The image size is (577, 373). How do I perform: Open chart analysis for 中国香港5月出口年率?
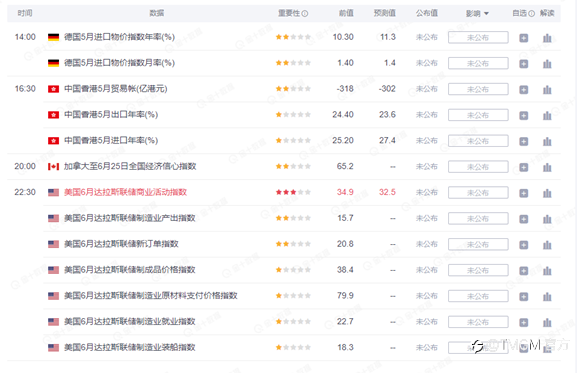tap(547, 116)
